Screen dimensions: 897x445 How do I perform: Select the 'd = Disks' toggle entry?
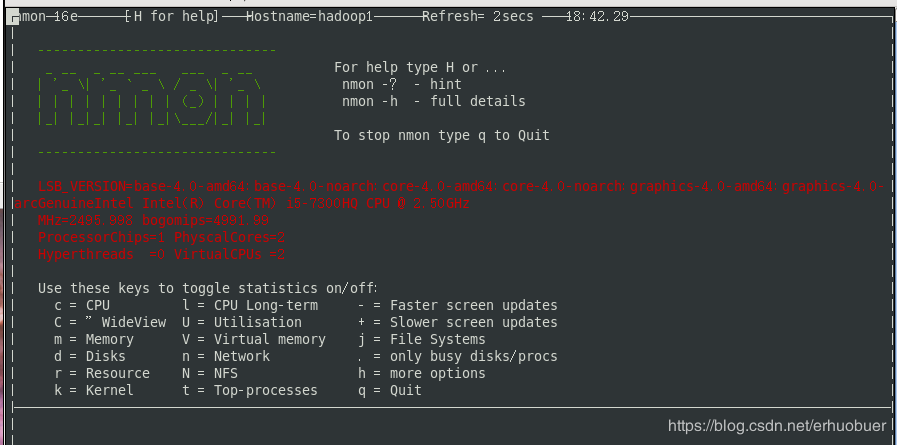[x=90, y=356]
